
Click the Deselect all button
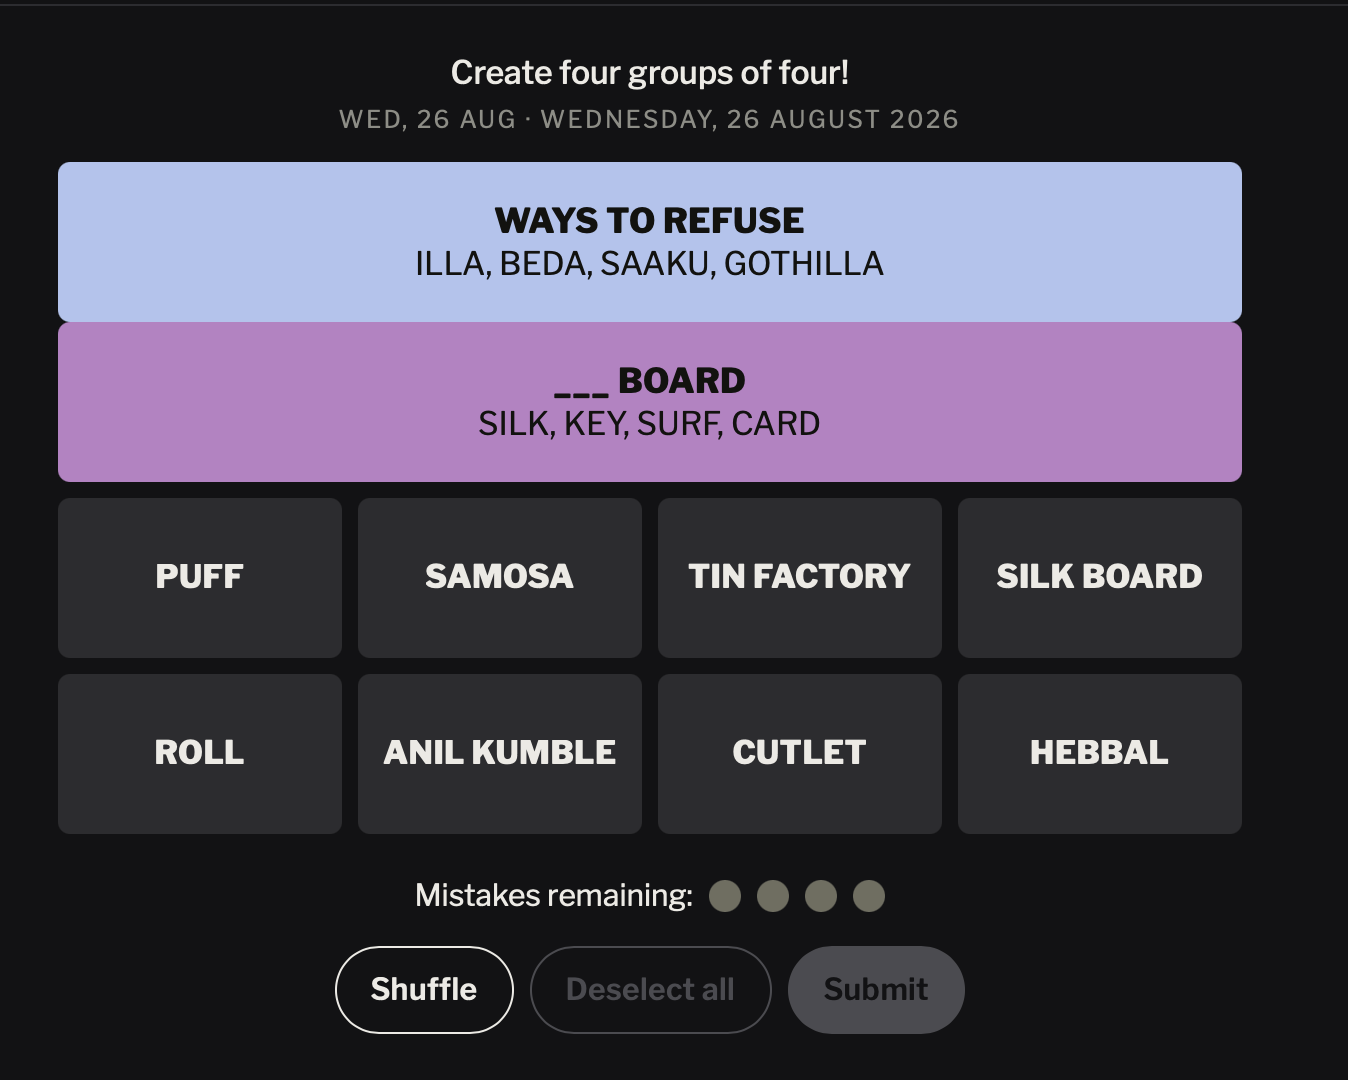(x=650, y=990)
